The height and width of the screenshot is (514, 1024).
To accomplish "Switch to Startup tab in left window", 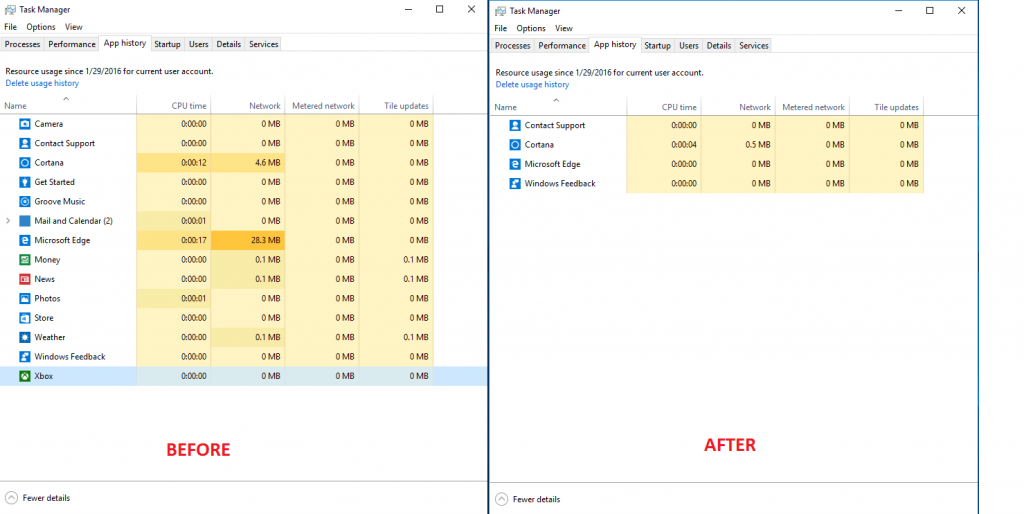I will [x=167, y=44].
